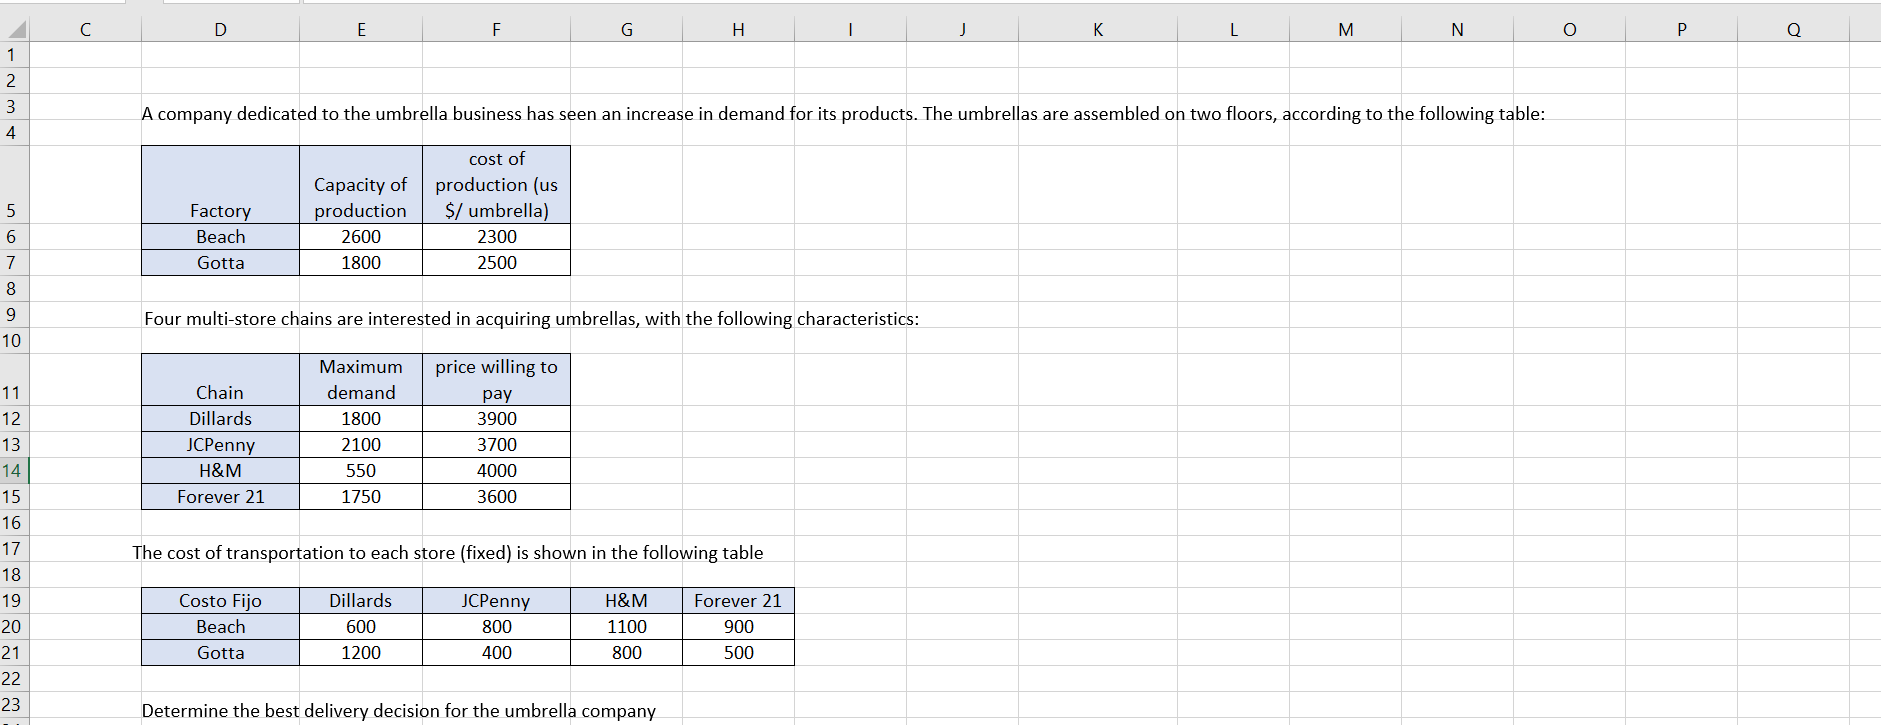Click 'H&M' header in the Costo Fijo table
The width and height of the screenshot is (1881, 725).
coord(627,600)
